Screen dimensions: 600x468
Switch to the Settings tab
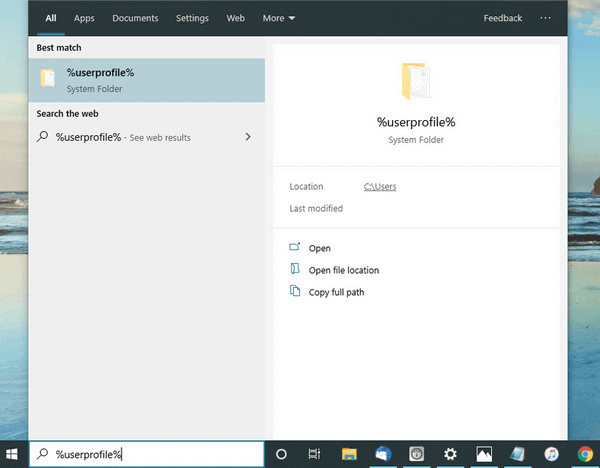192,18
